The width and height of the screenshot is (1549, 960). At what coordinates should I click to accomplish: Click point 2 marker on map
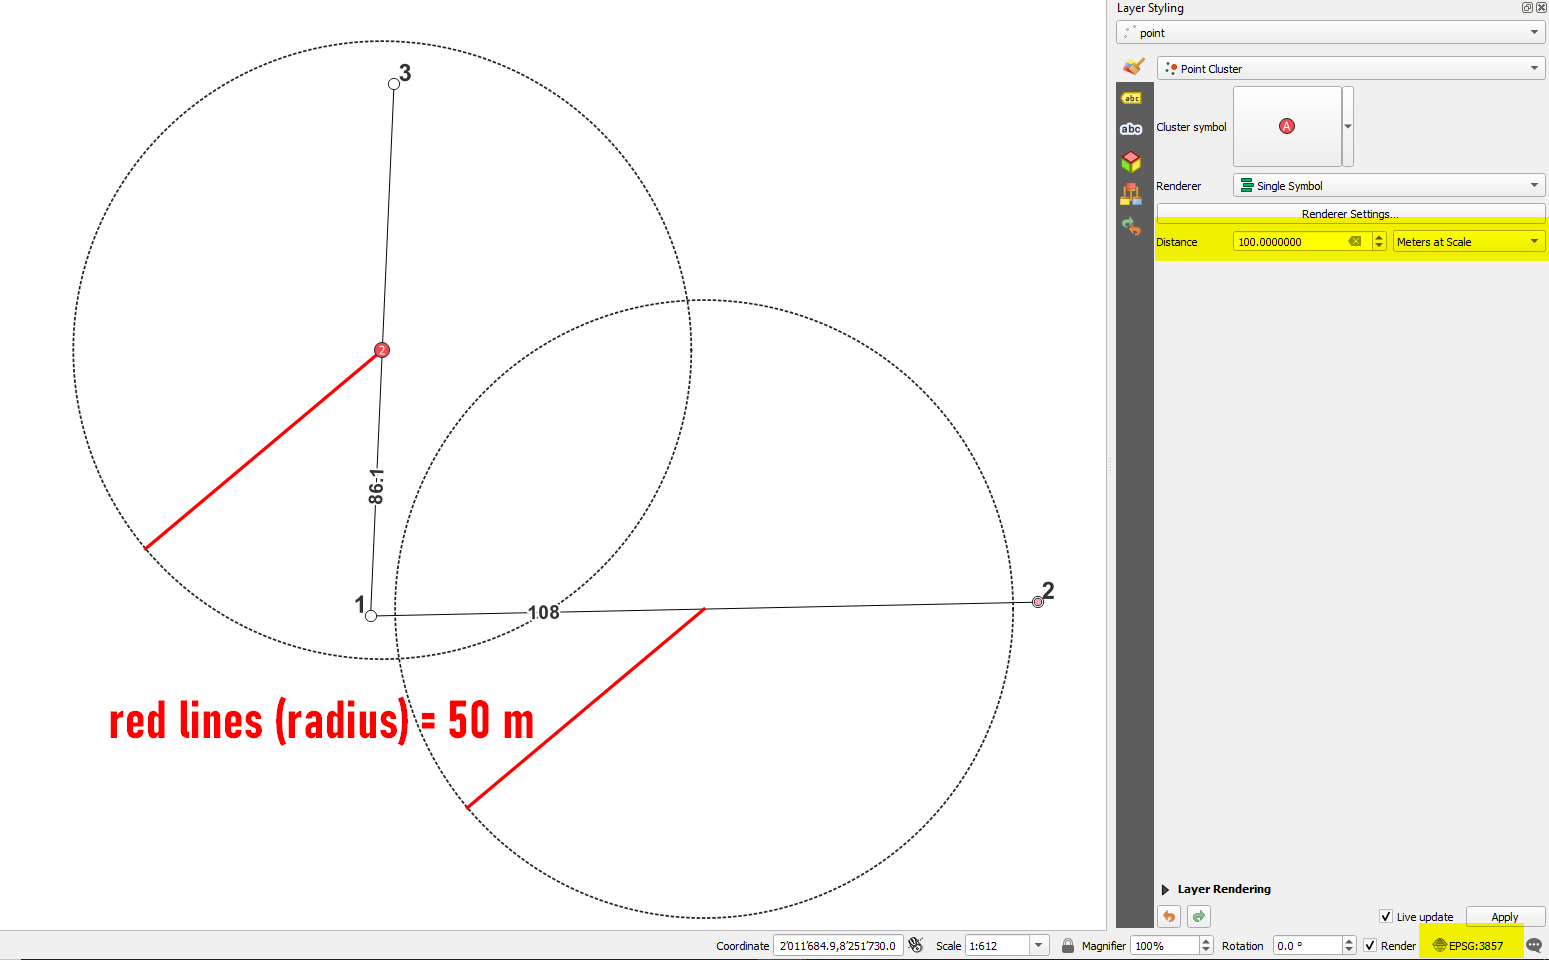coord(1038,602)
